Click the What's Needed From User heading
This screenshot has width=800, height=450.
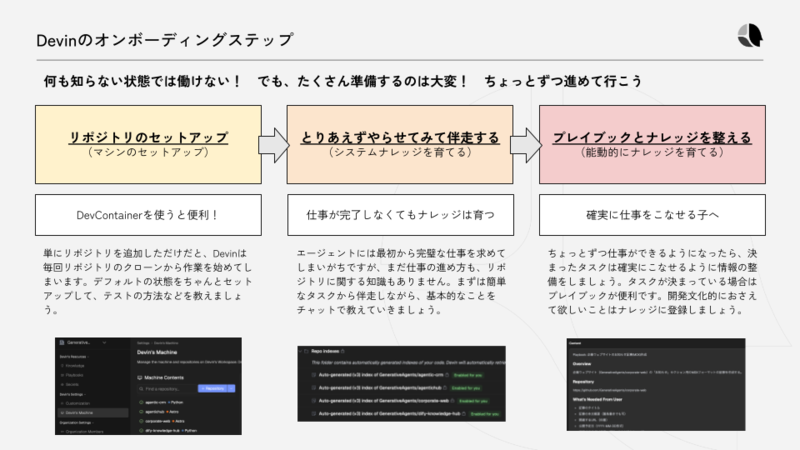[x=597, y=399]
